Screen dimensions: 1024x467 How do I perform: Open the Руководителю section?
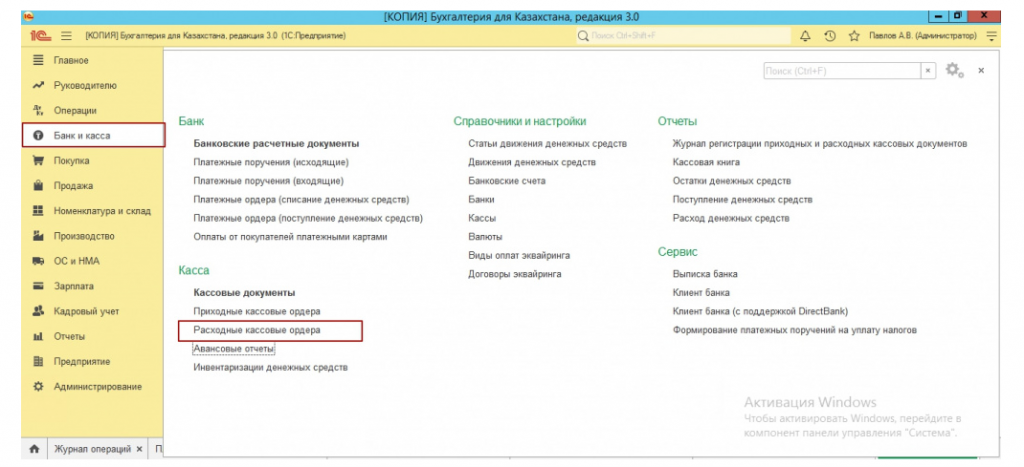click(x=93, y=86)
